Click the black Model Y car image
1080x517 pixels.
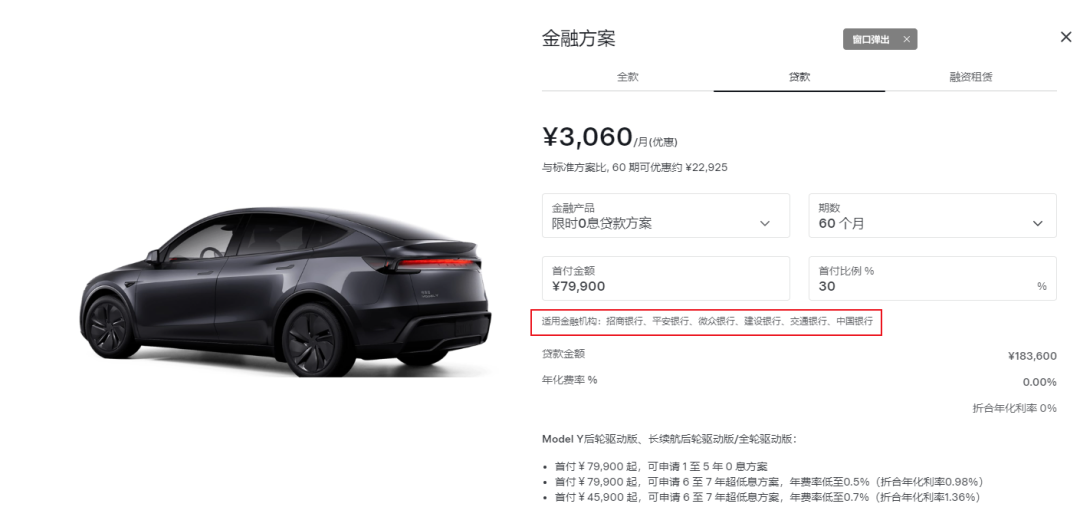point(284,293)
